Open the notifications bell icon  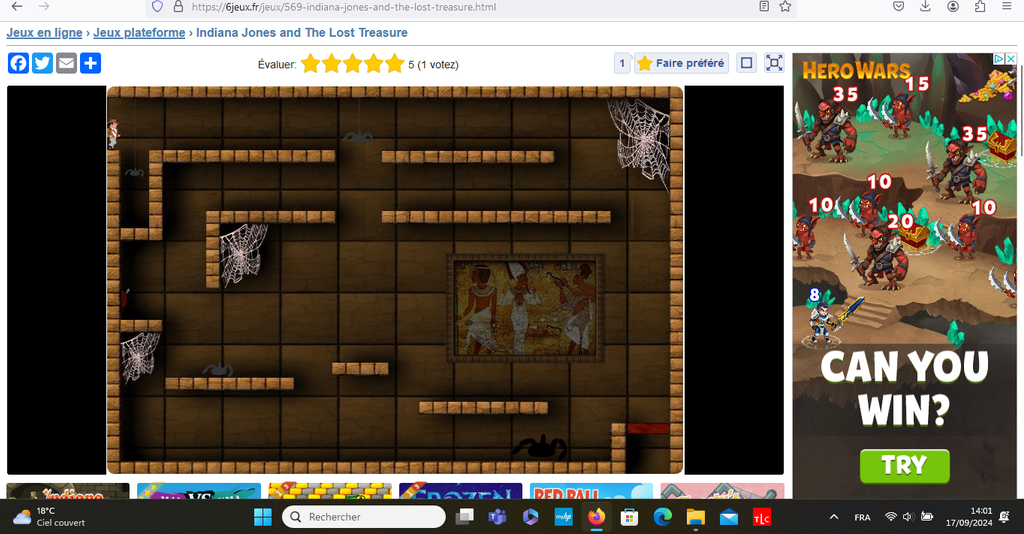(1004, 517)
